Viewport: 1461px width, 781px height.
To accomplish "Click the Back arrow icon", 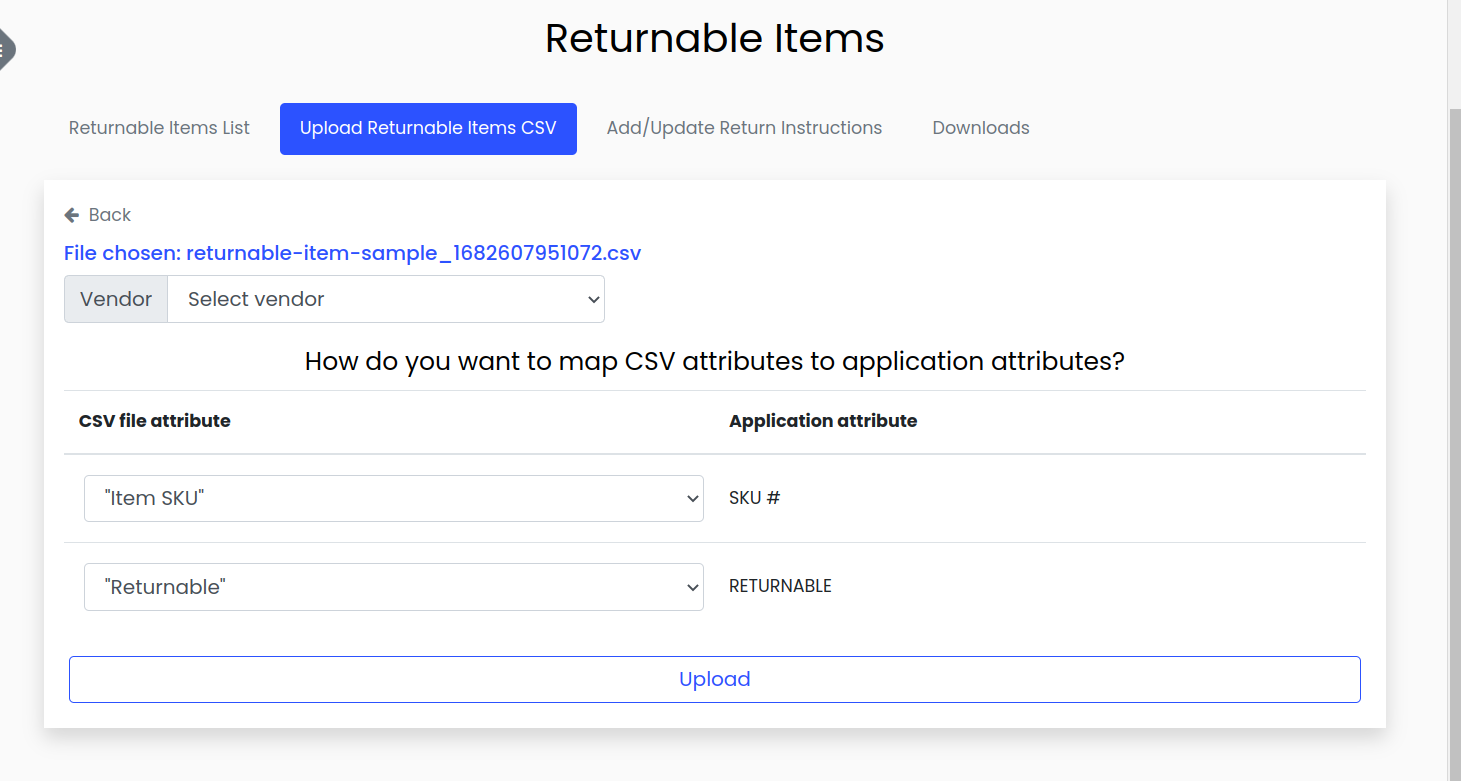I will pyautogui.click(x=72, y=215).
